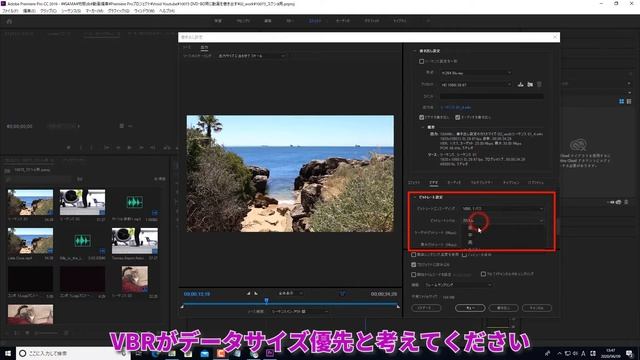
Task: Click the メタデータ button
Action: [x=426, y=308]
